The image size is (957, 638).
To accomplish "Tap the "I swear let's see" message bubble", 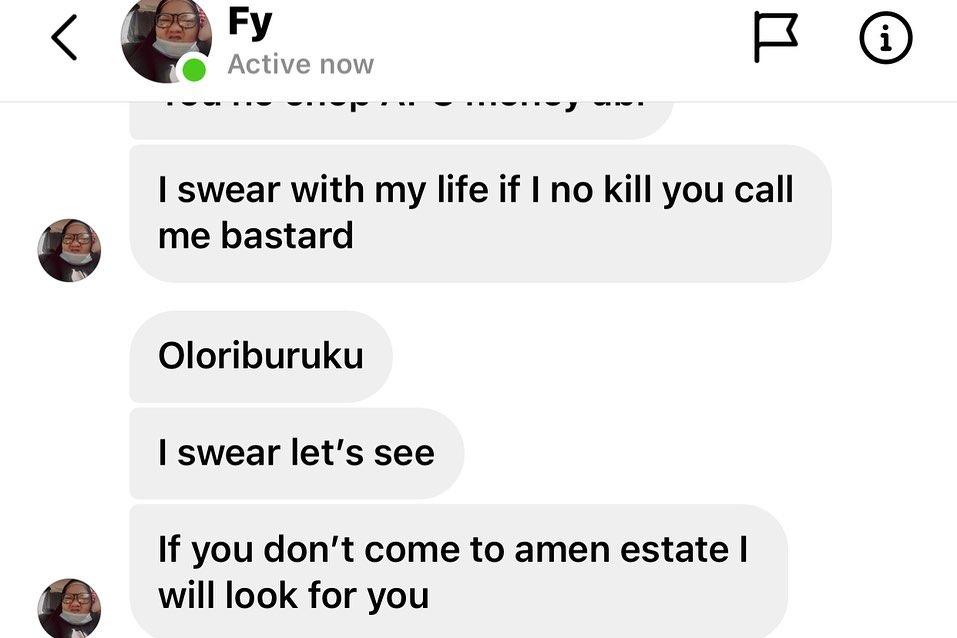I will coord(297,454).
